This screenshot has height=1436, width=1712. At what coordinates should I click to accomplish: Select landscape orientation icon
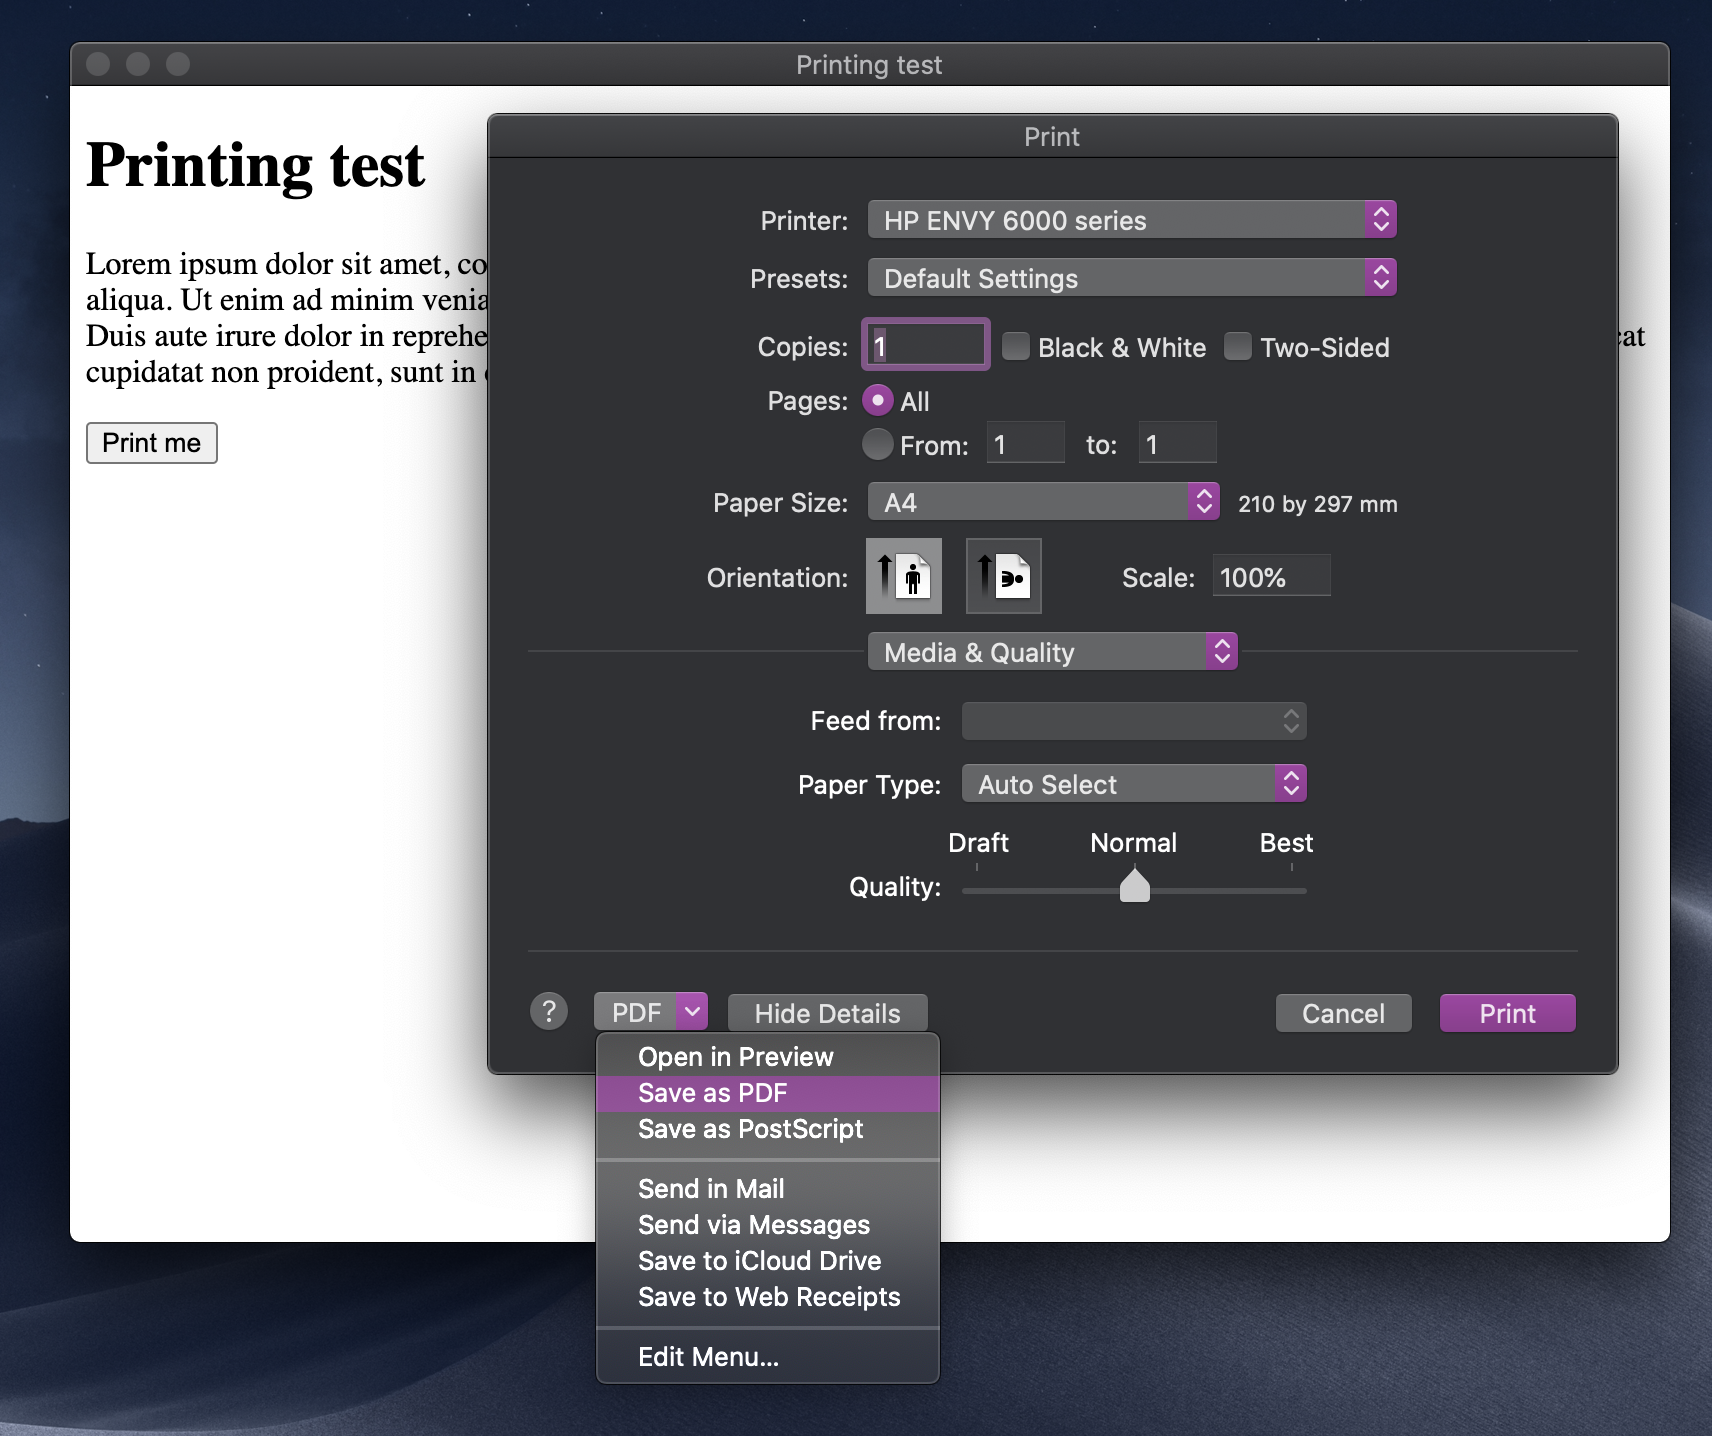tap(1003, 576)
